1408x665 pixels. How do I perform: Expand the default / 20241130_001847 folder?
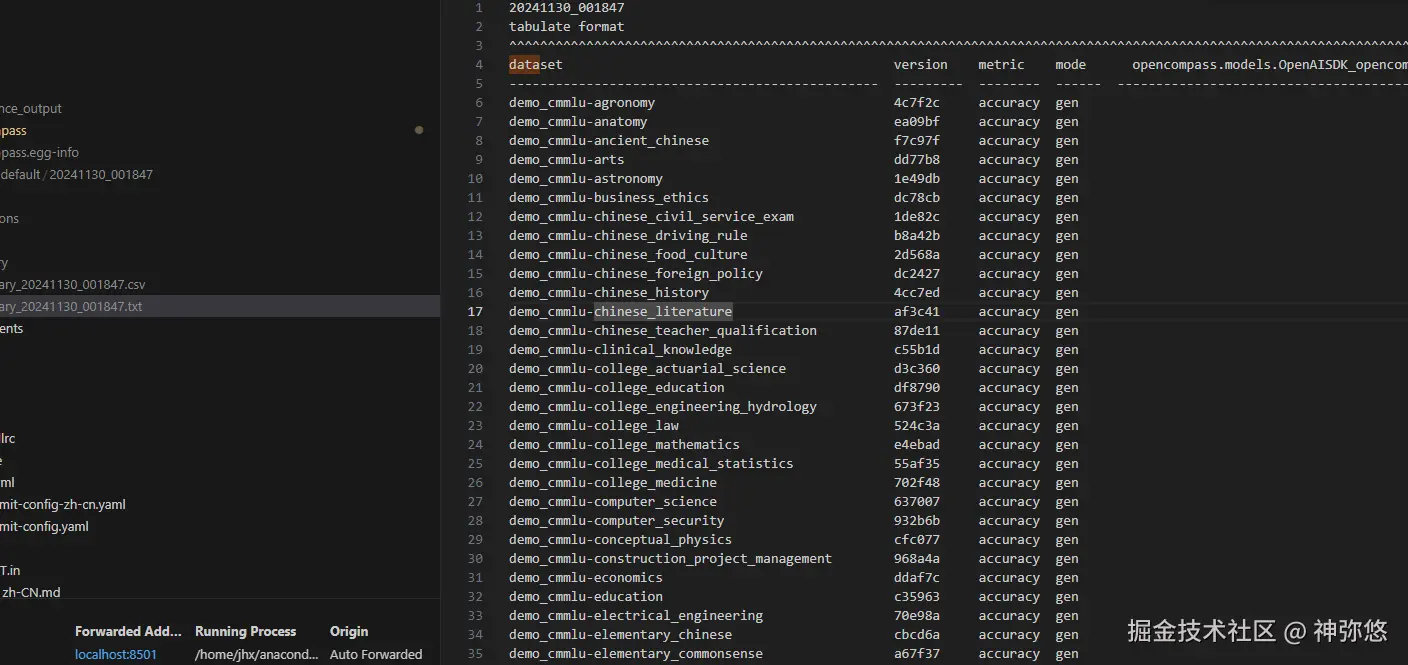(76, 174)
